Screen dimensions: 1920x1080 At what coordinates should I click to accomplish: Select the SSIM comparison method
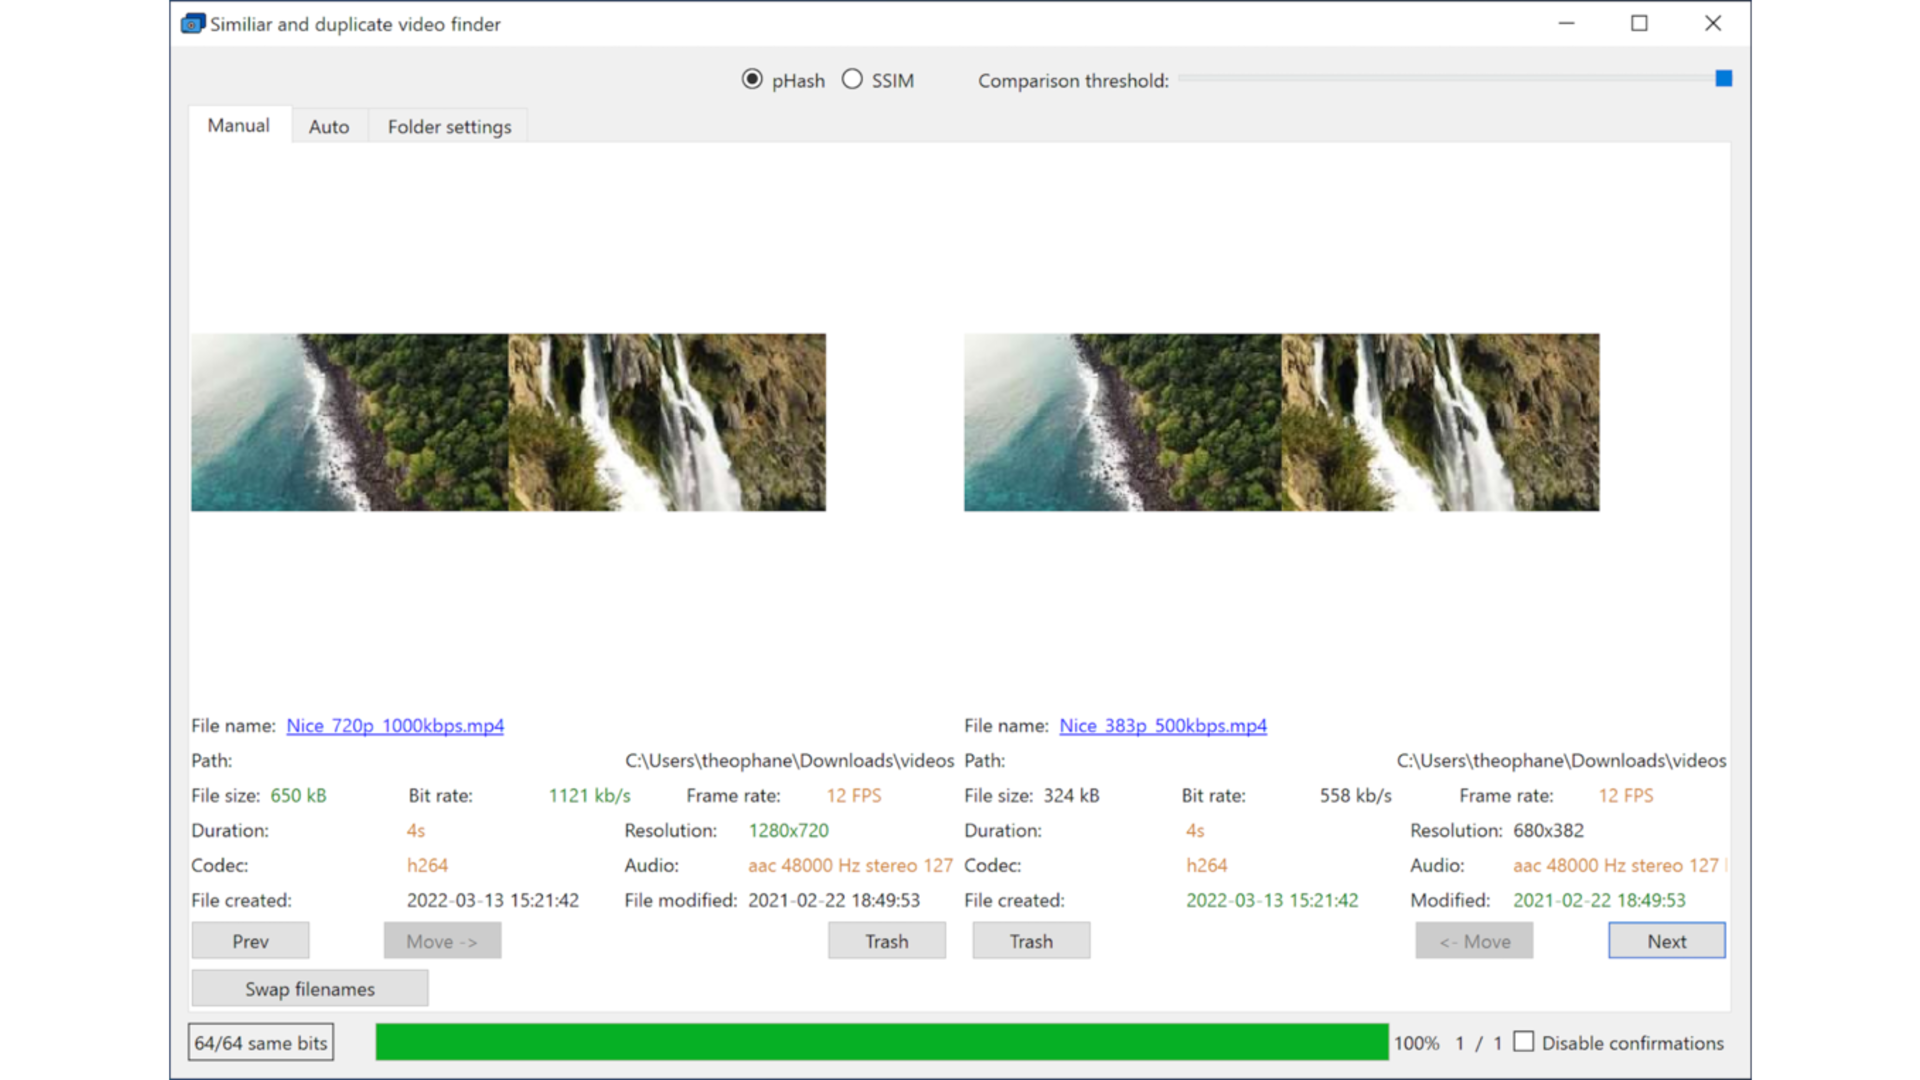pos(852,80)
